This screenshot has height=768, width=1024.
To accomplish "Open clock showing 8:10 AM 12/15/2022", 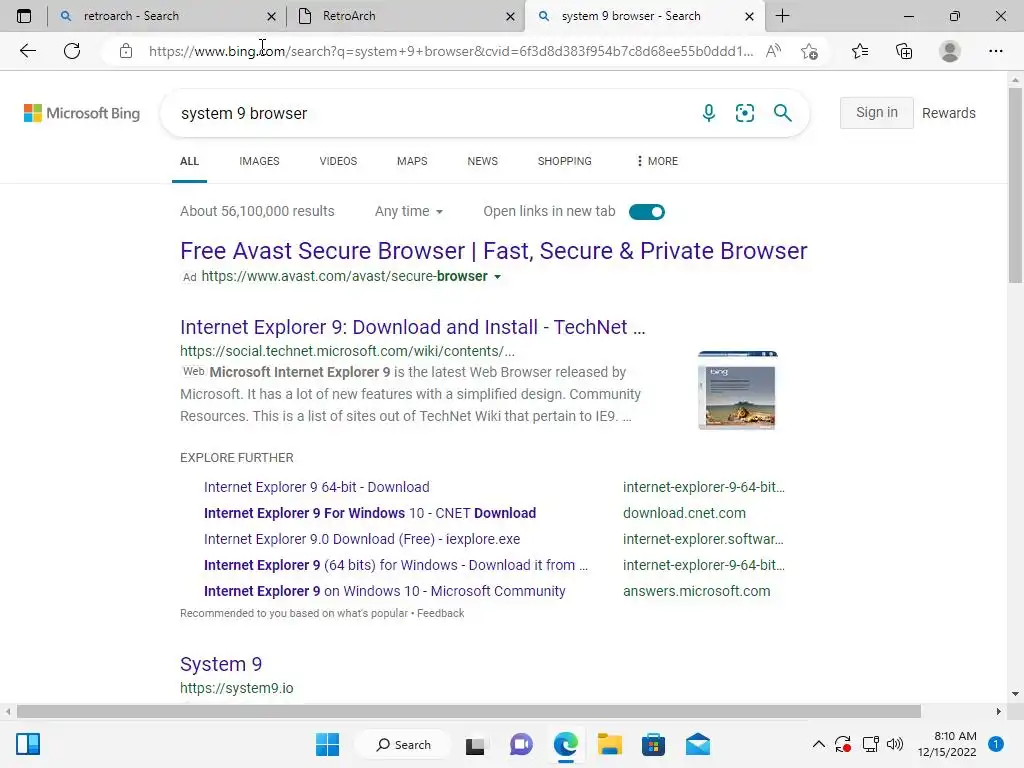I will point(947,744).
